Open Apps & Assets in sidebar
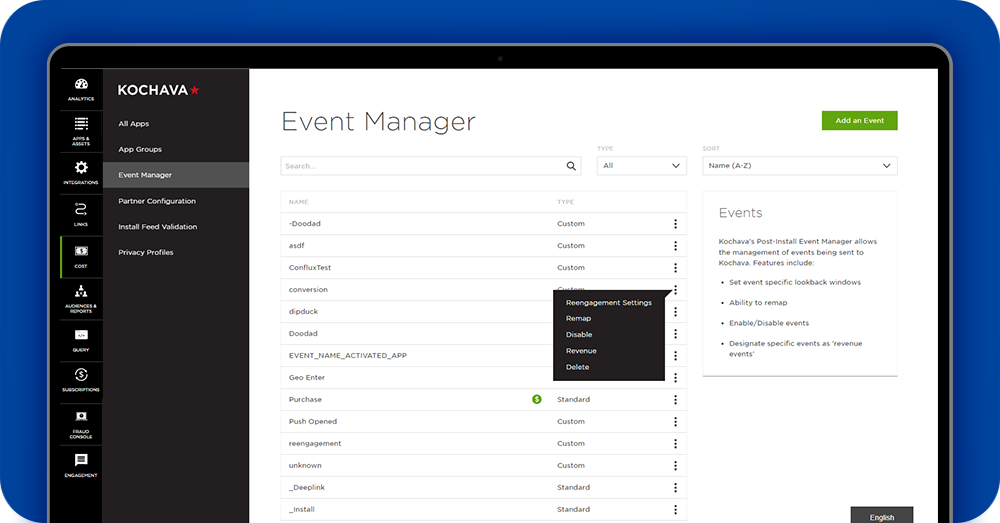 coord(81,131)
